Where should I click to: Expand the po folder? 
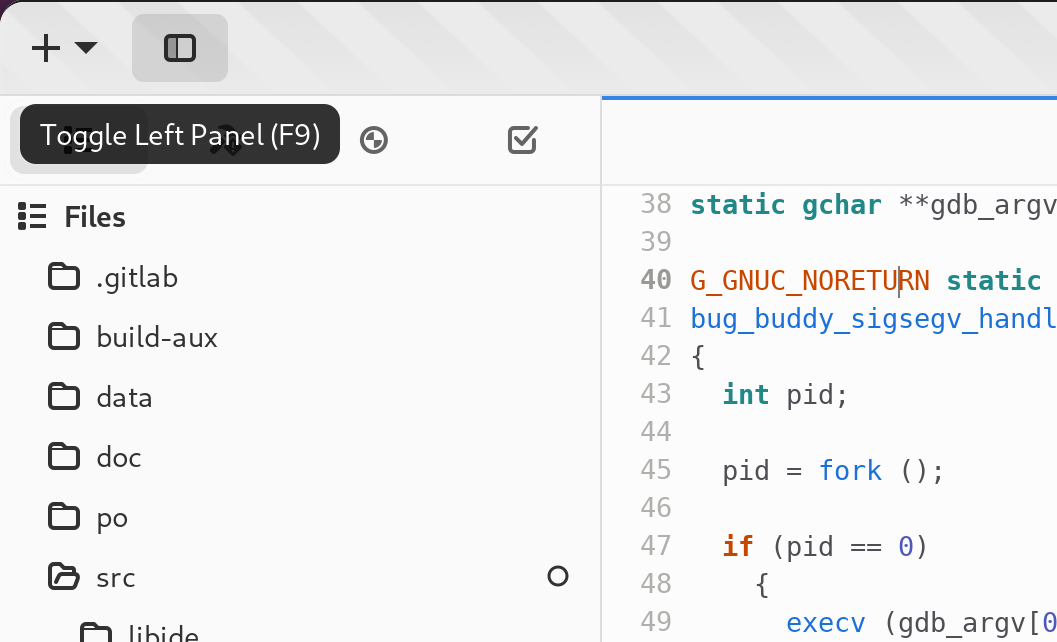(112, 518)
